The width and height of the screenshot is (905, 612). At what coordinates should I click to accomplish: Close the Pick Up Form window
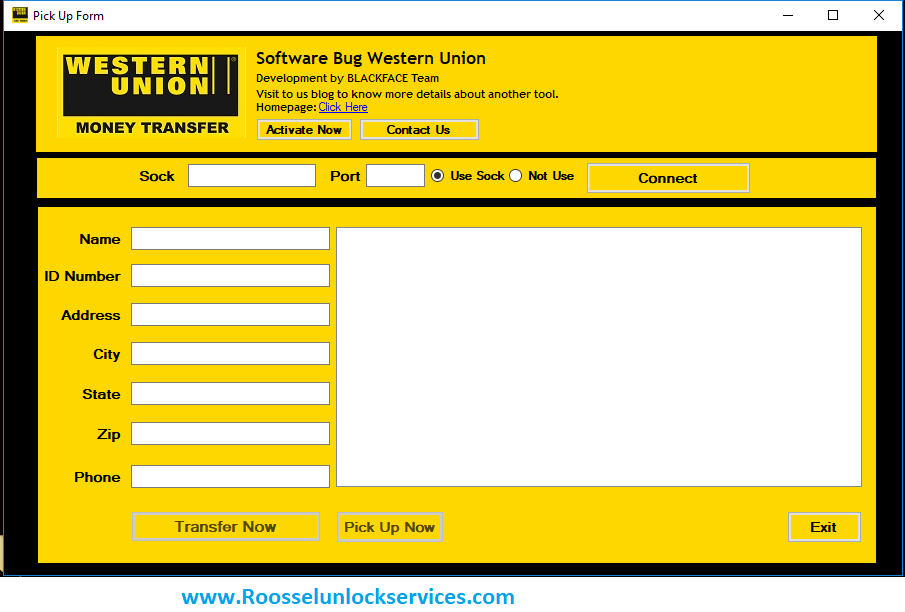(x=878, y=16)
